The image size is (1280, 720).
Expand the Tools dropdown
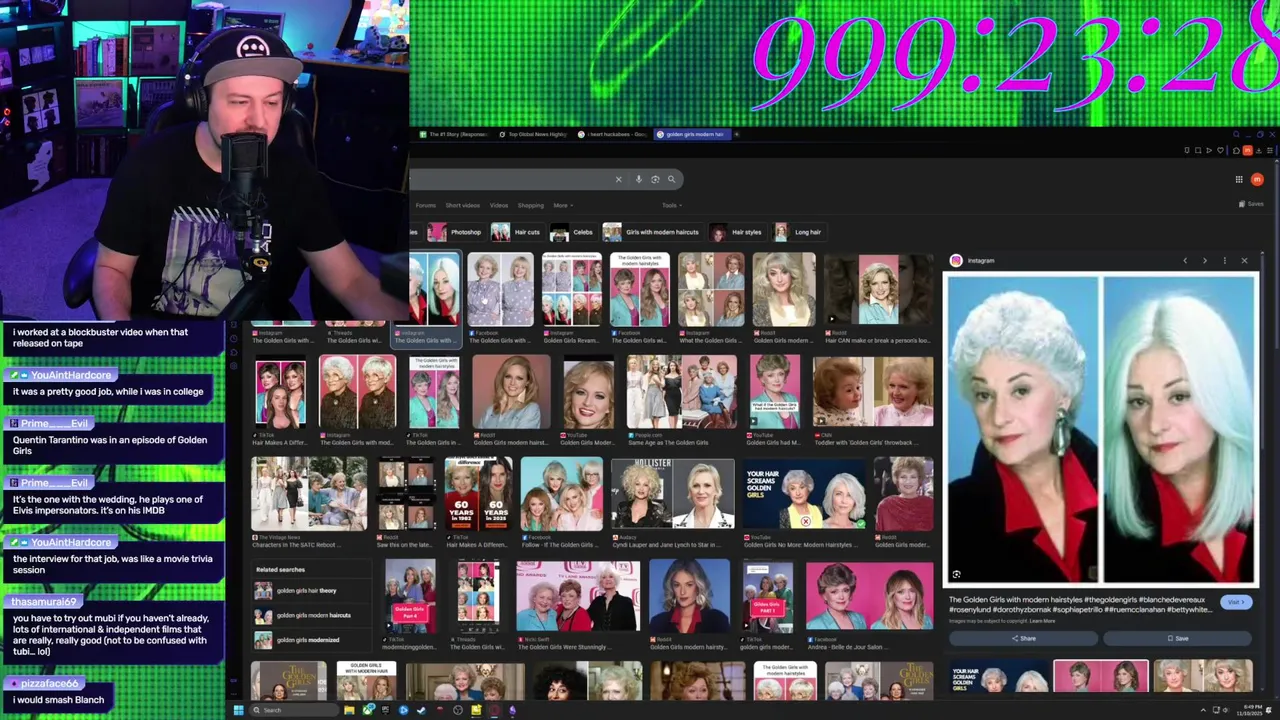tap(672, 205)
